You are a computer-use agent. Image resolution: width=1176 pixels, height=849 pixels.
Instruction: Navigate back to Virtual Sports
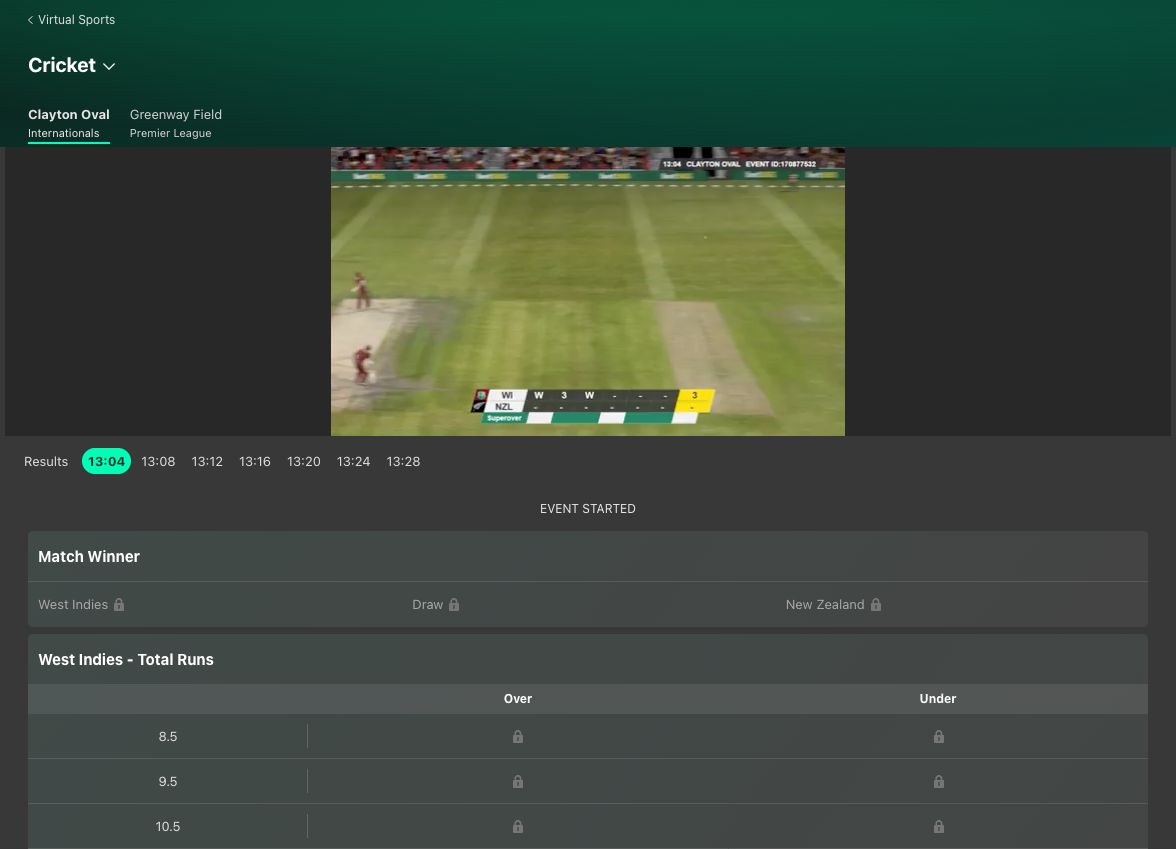click(76, 19)
